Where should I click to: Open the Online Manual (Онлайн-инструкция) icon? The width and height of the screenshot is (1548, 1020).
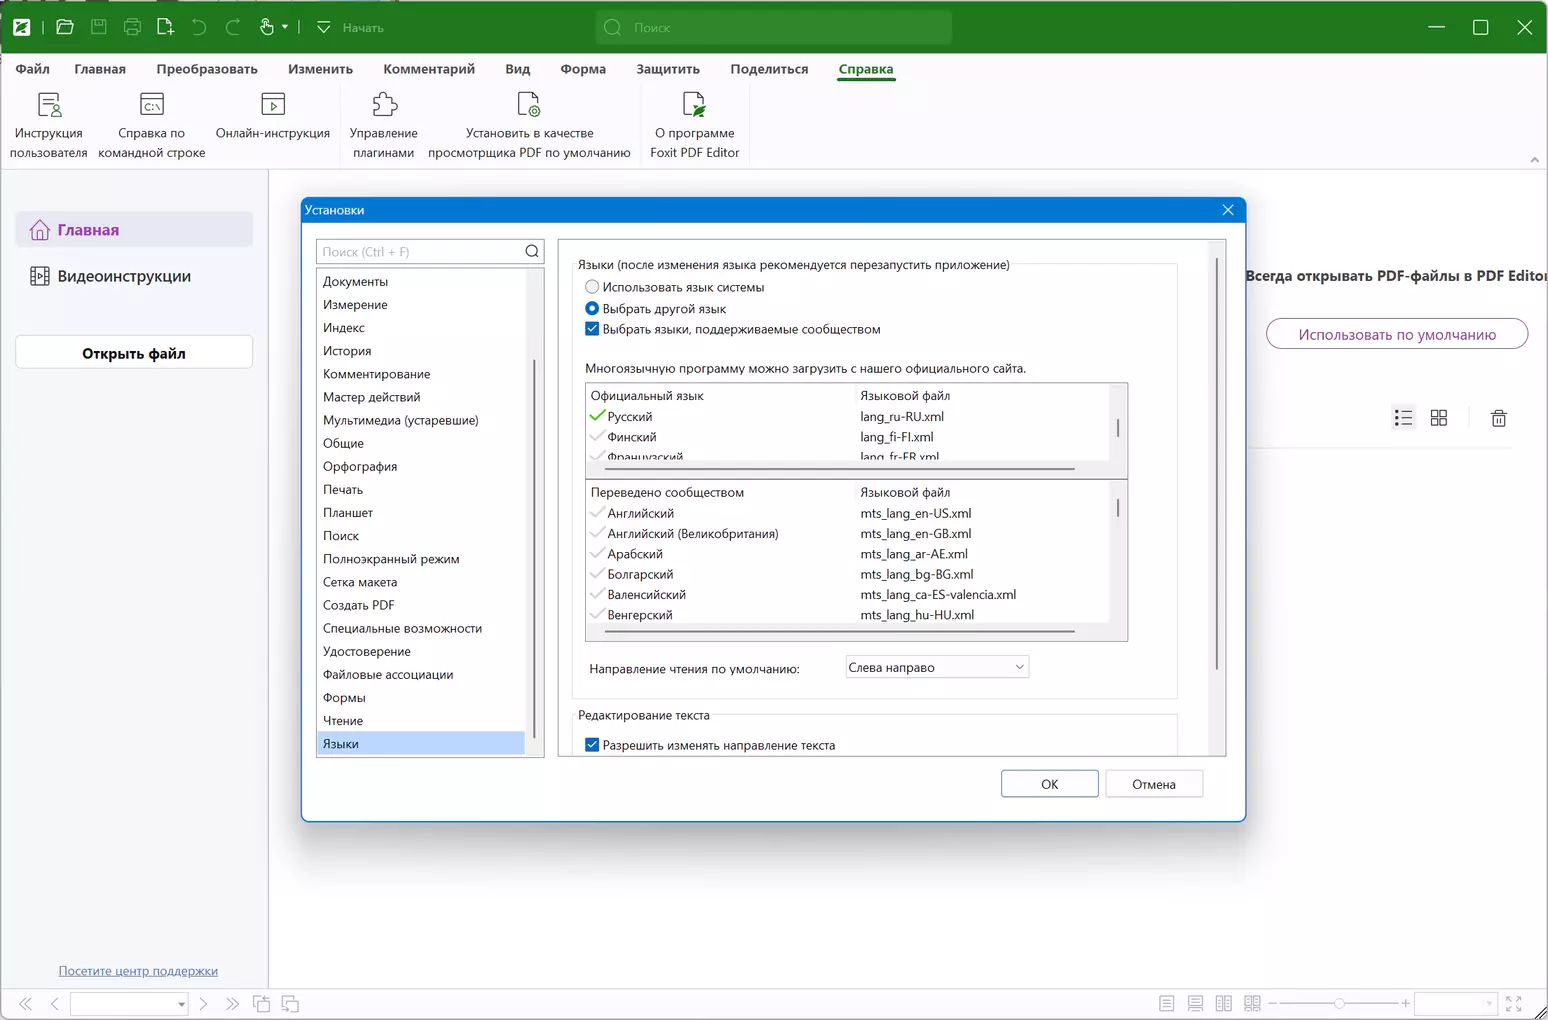(x=273, y=104)
